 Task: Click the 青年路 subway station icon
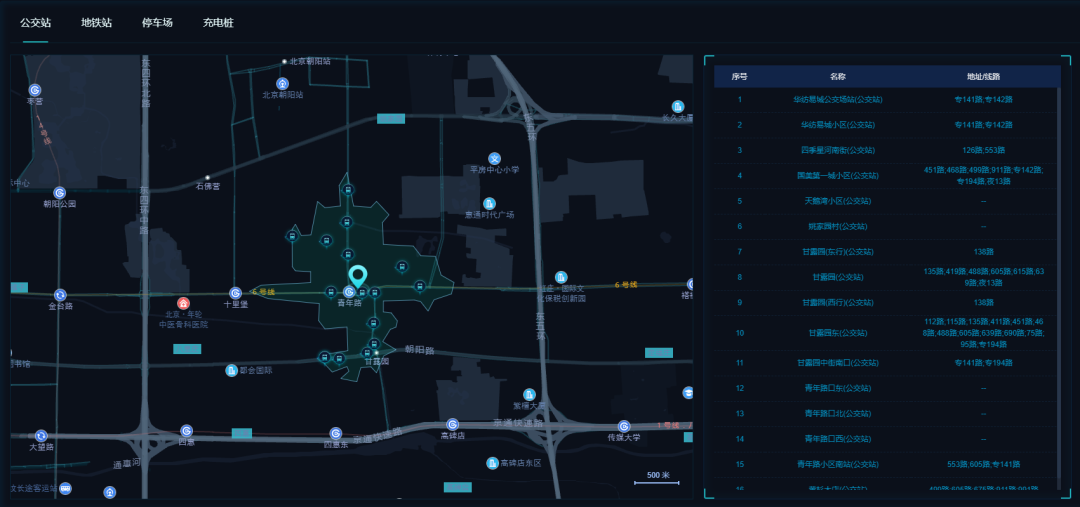point(349,292)
